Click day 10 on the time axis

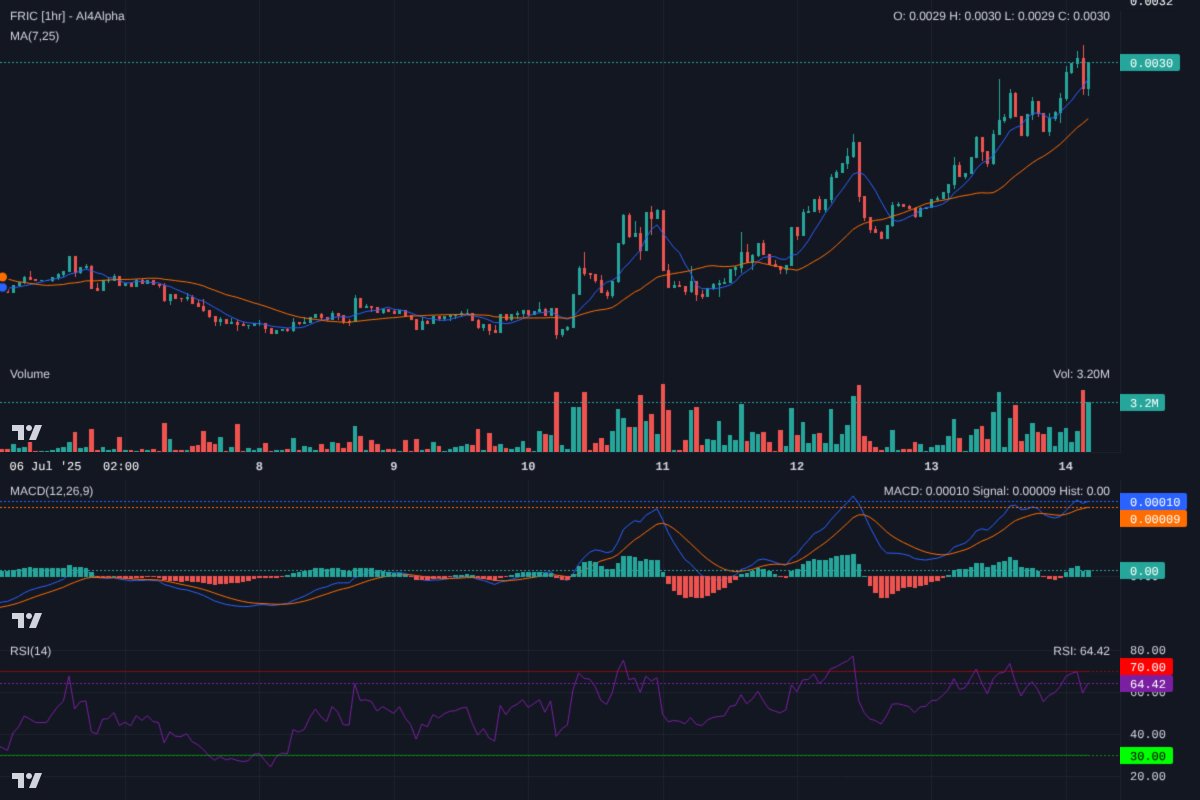pos(528,466)
